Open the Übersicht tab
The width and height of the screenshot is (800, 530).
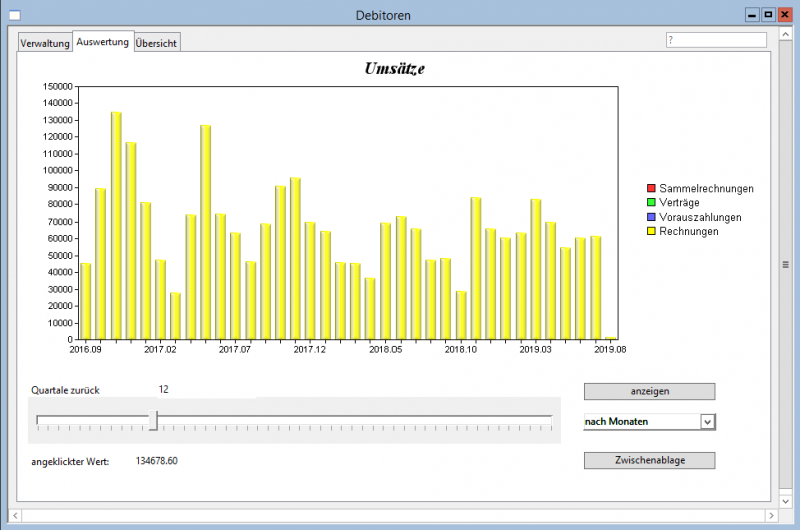(157, 43)
